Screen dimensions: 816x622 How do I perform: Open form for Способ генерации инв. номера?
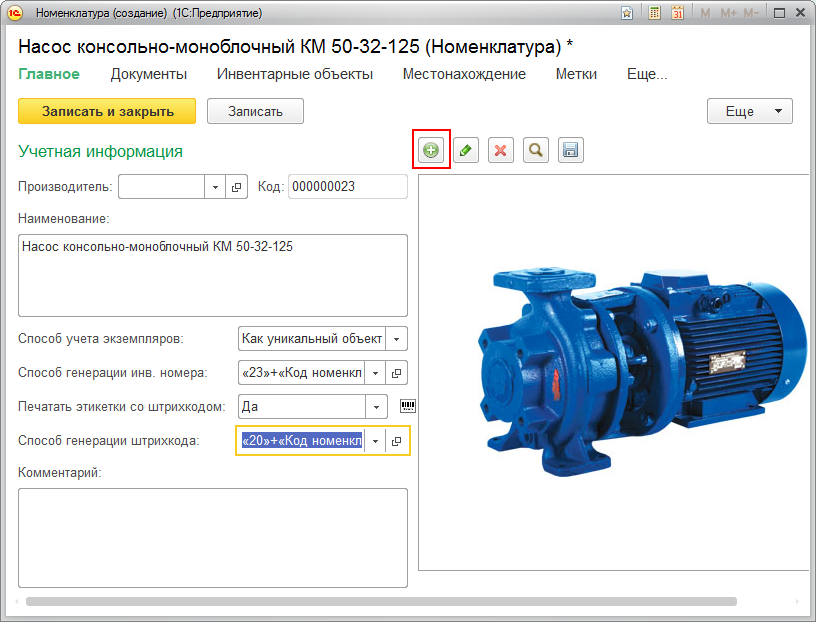pos(397,373)
